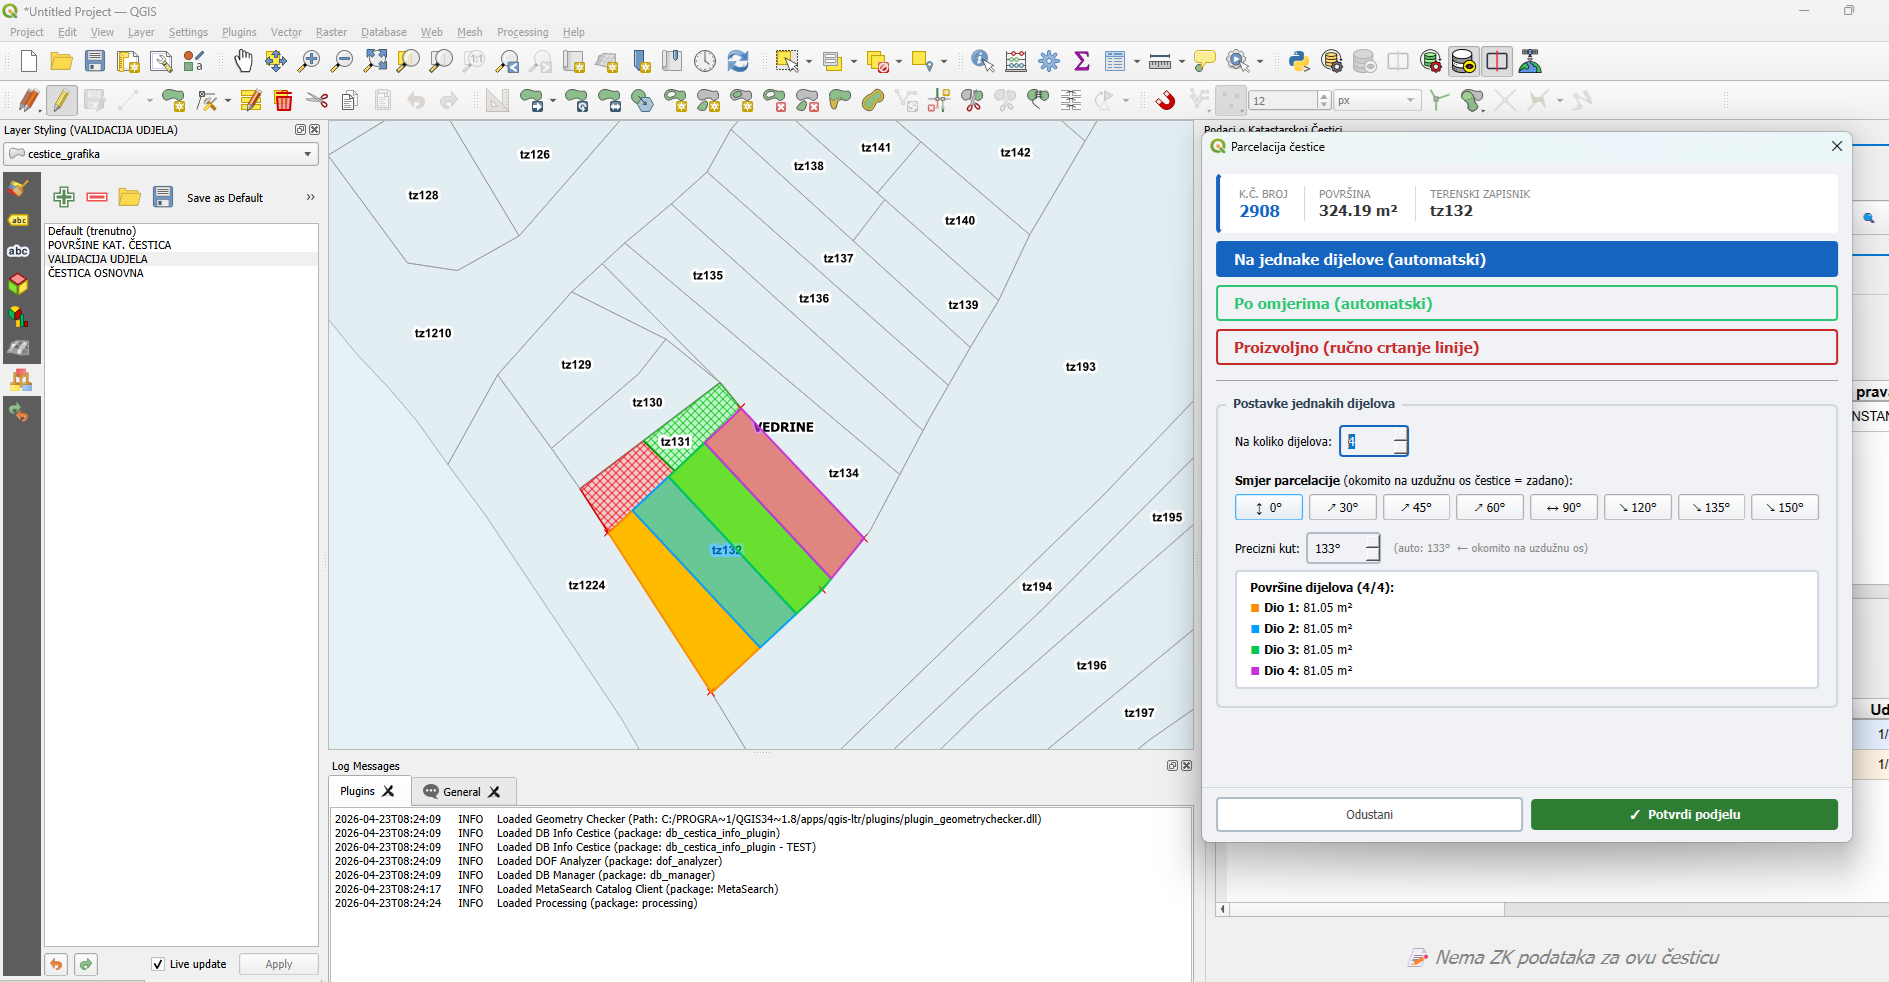Choose Na jednake dijelove (automatski)
Image resolution: width=1889 pixels, height=982 pixels.
pos(1527,259)
